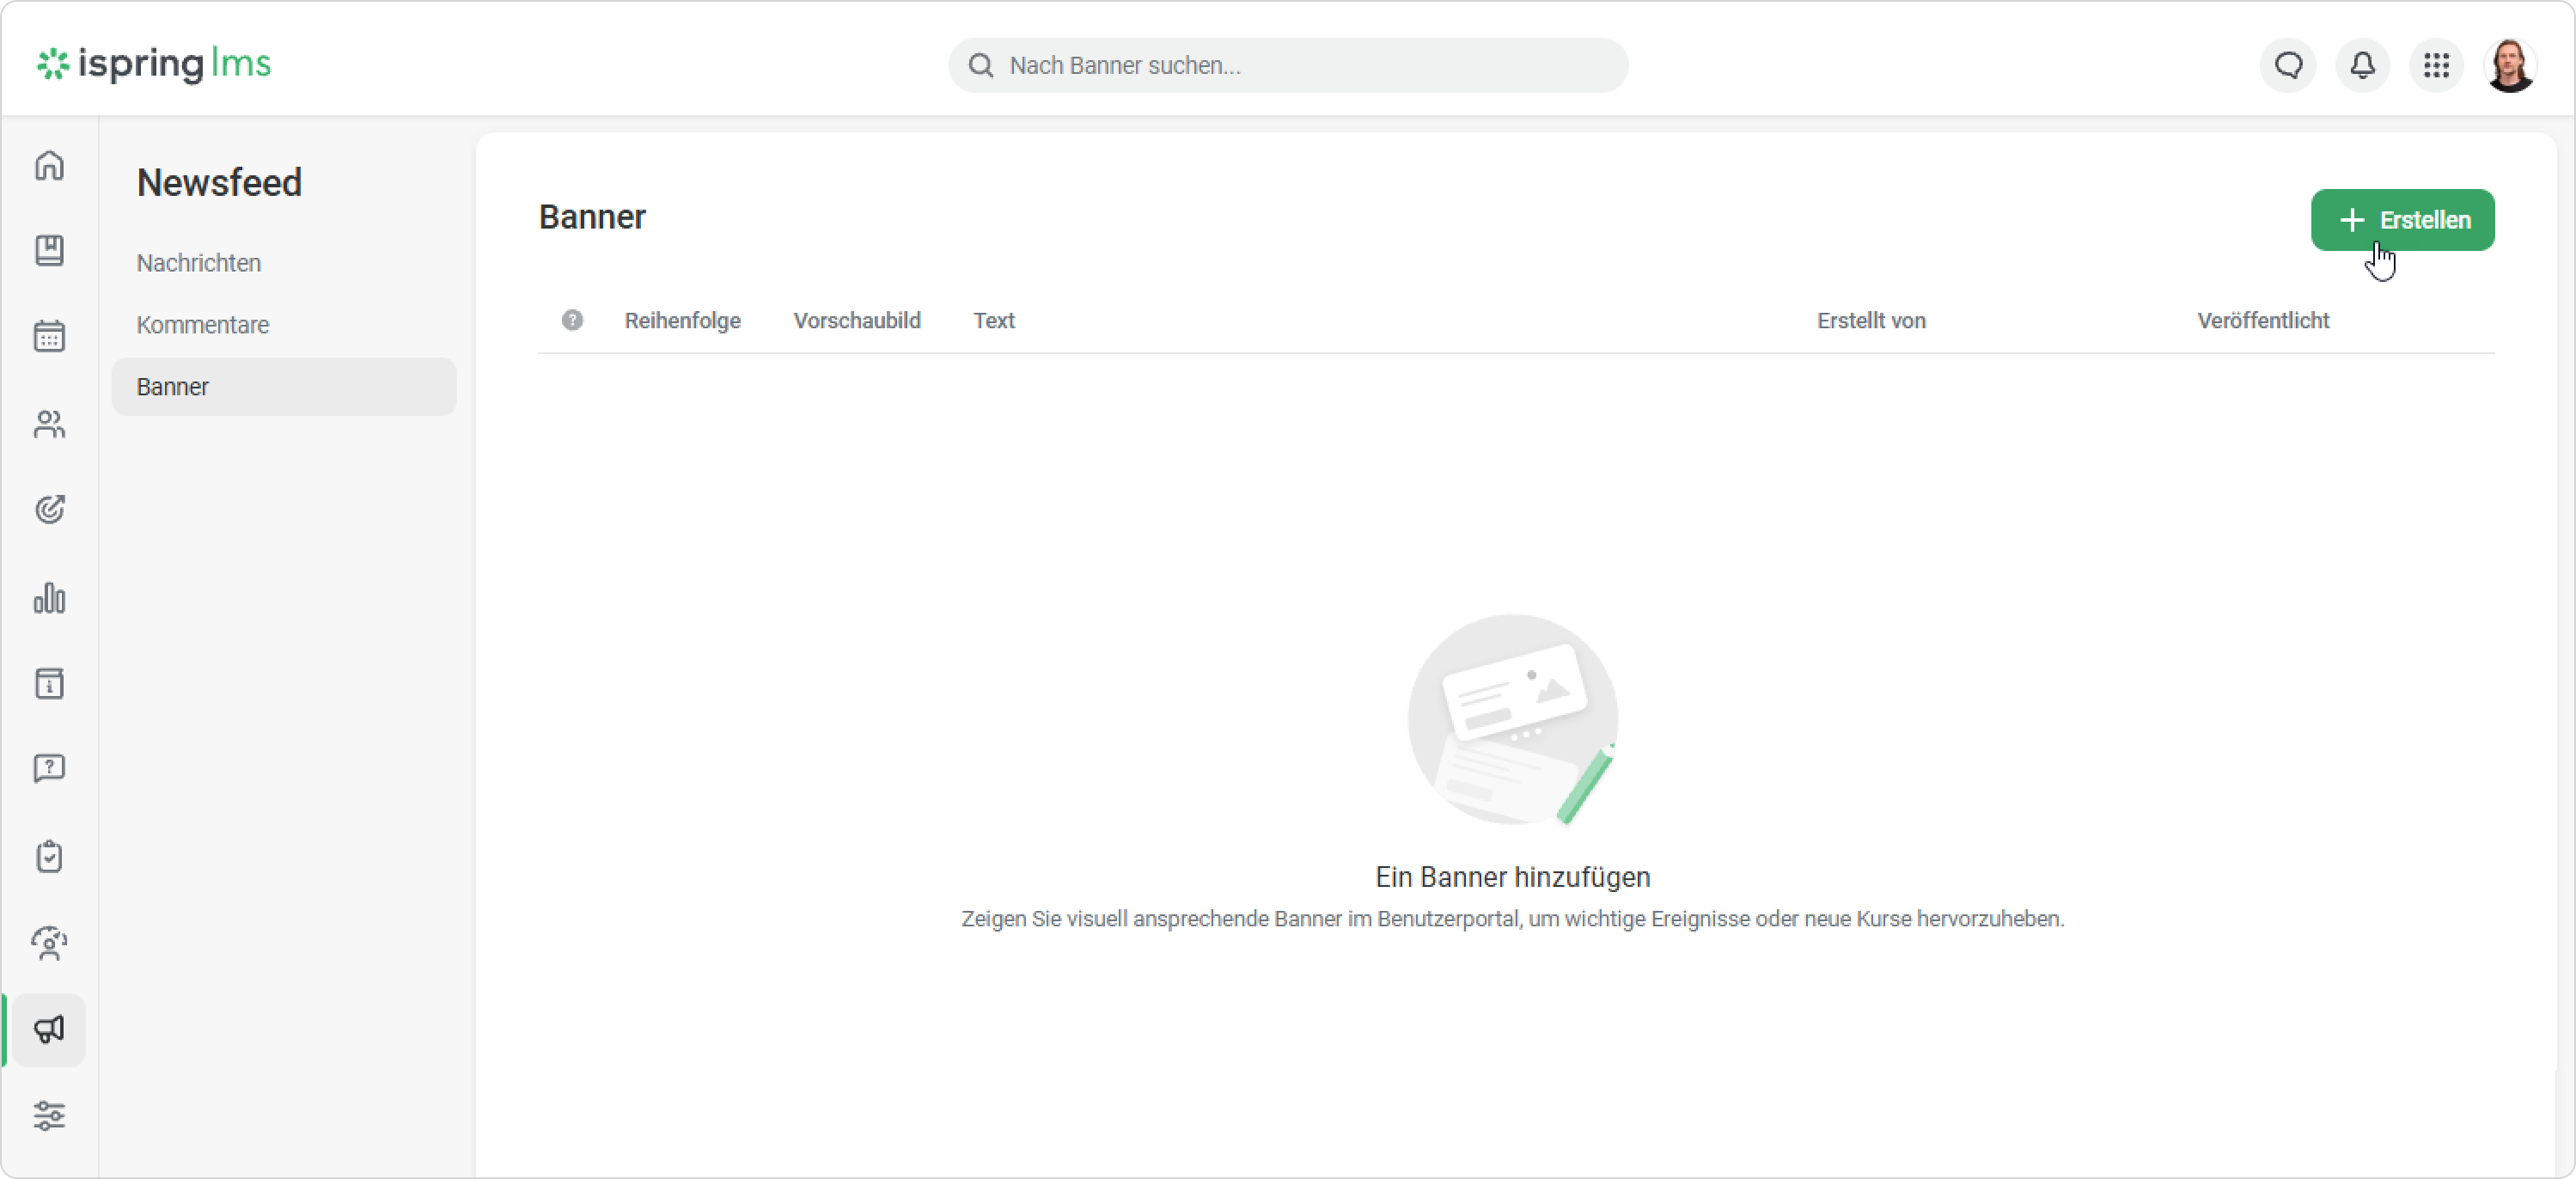Click the Reihenfolge column header
The width and height of the screenshot is (2576, 1179).
coord(683,320)
